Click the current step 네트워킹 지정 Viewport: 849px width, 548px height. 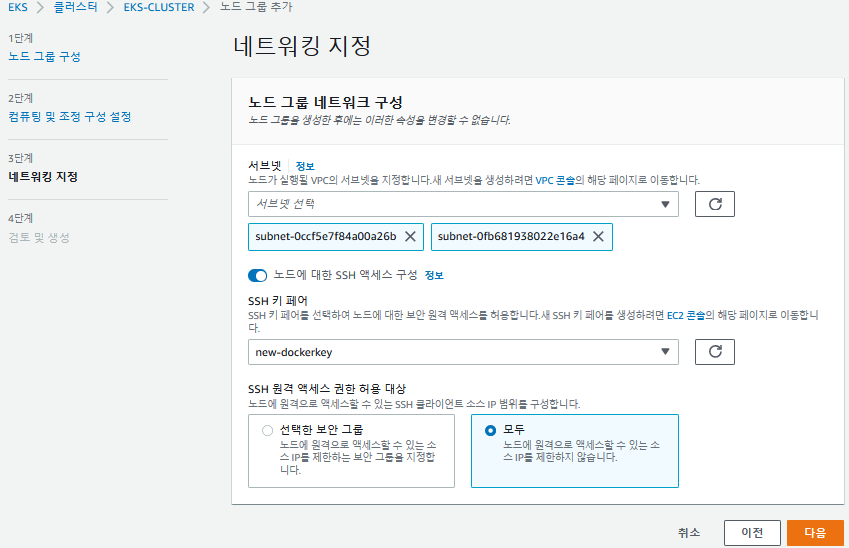point(43,177)
